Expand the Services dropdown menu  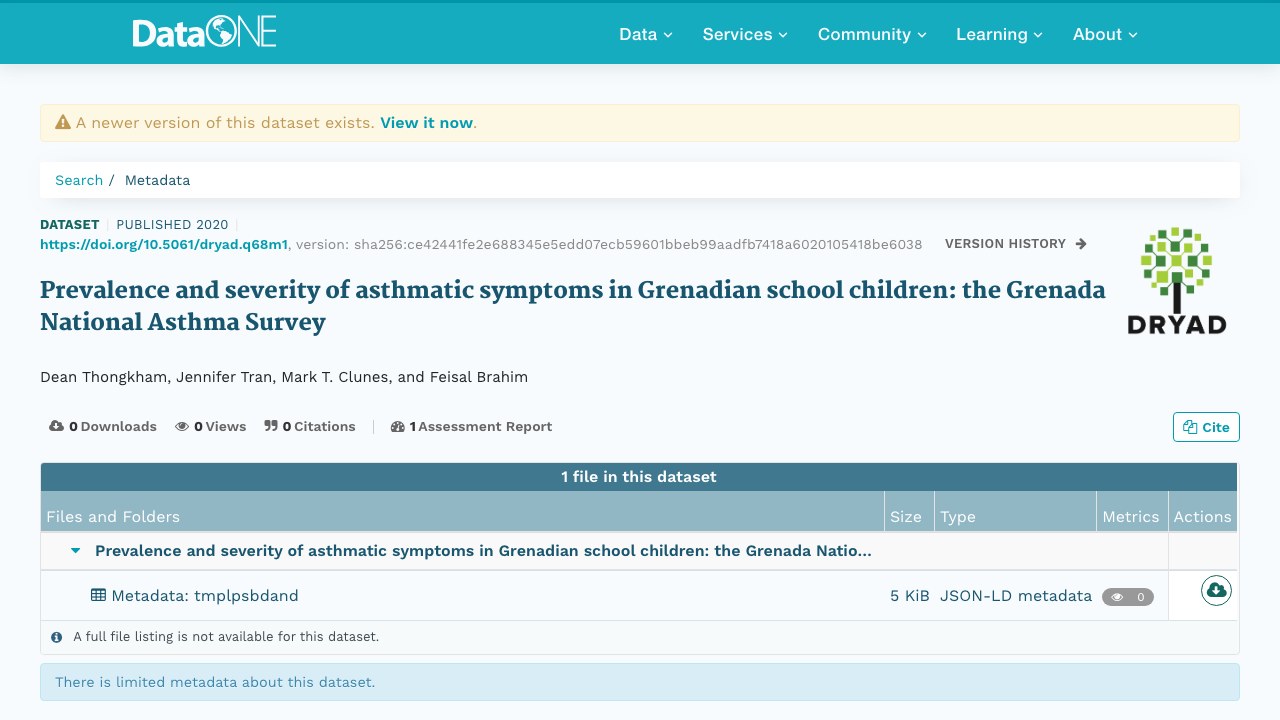tap(745, 34)
